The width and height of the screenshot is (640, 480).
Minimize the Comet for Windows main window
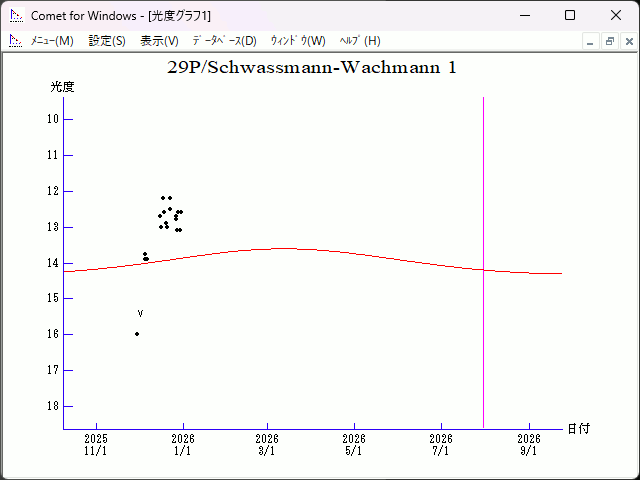[524, 16]
